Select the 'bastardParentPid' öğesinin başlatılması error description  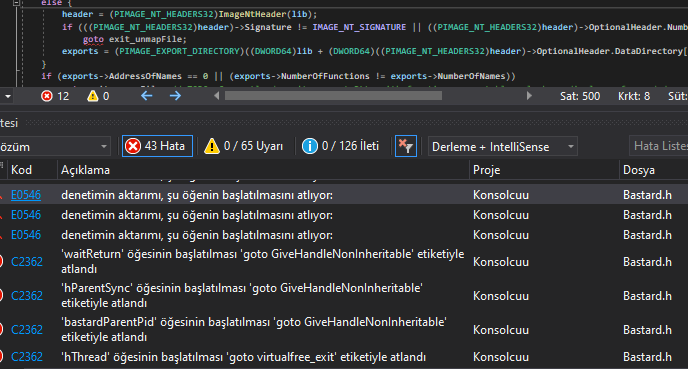[x=254, y=330]
